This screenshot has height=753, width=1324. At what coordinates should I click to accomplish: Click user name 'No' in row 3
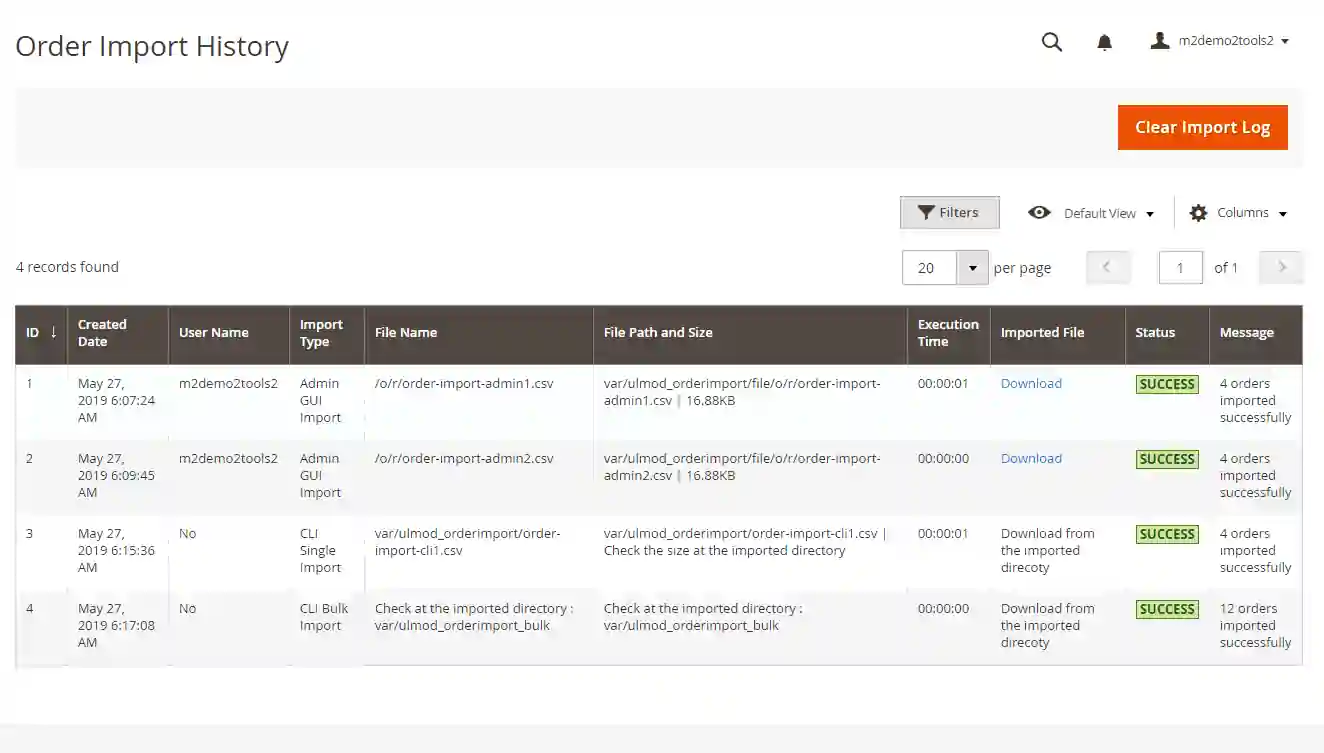[187, 533]
